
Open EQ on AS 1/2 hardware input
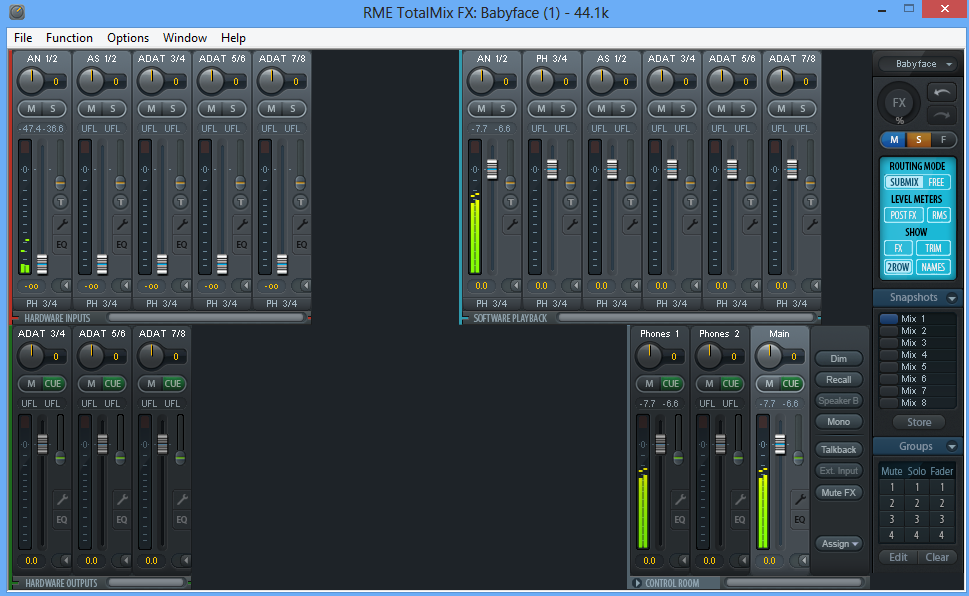pos(121,244)
